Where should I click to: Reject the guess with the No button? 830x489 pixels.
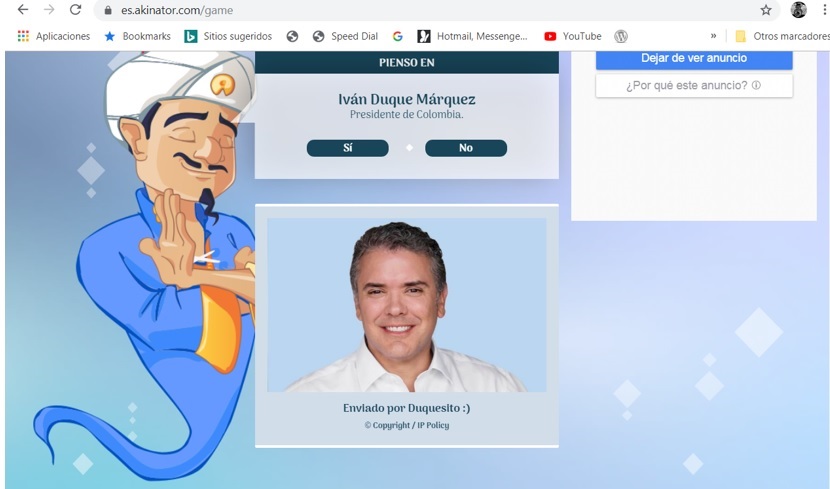pyautogui.click(x=465, y=148)
